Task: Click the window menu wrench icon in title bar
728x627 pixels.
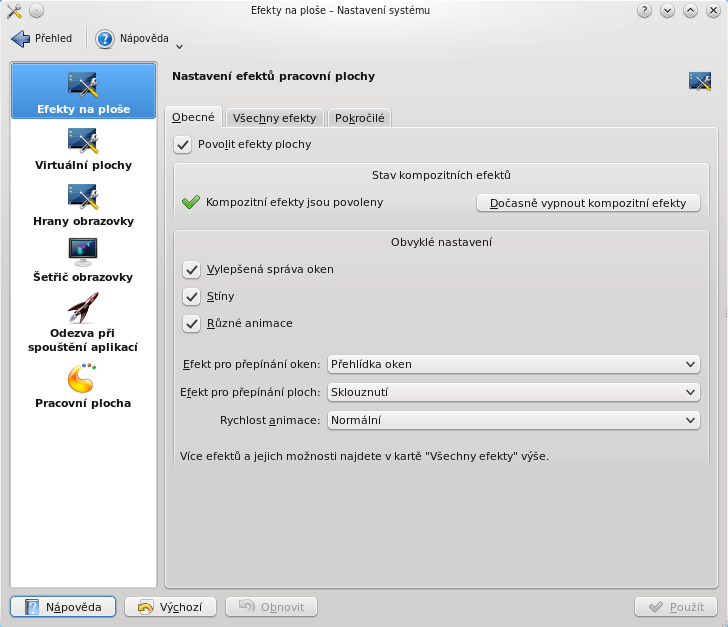Action: pyautogui.click(x=14, y=11)
